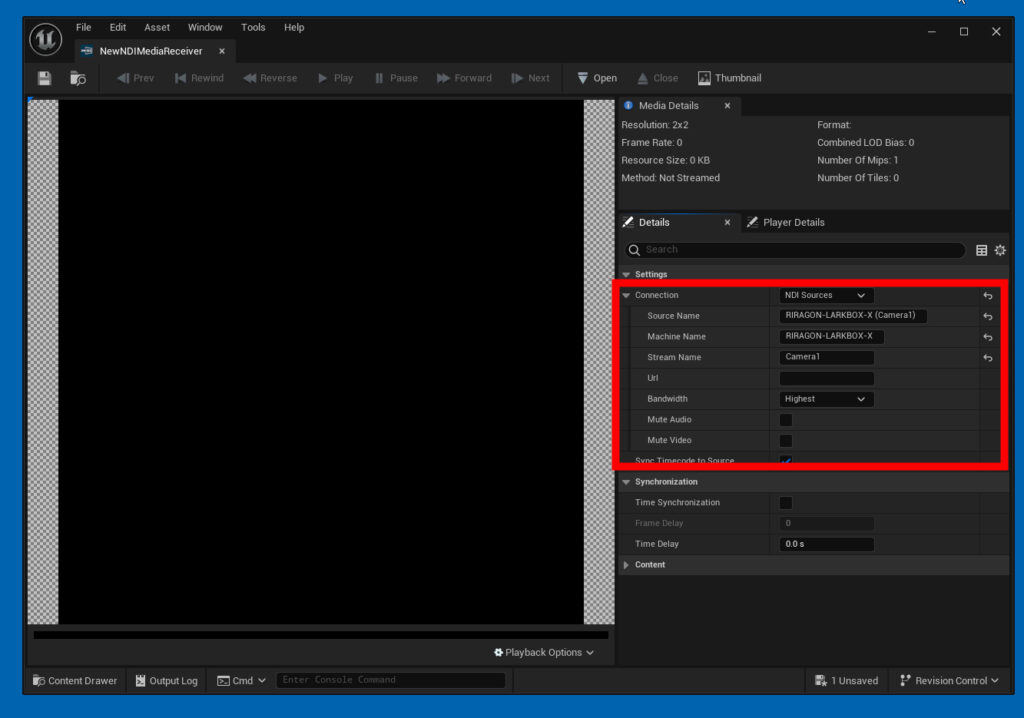
Task: Click the Save asset icon
Action: (44, 77)
